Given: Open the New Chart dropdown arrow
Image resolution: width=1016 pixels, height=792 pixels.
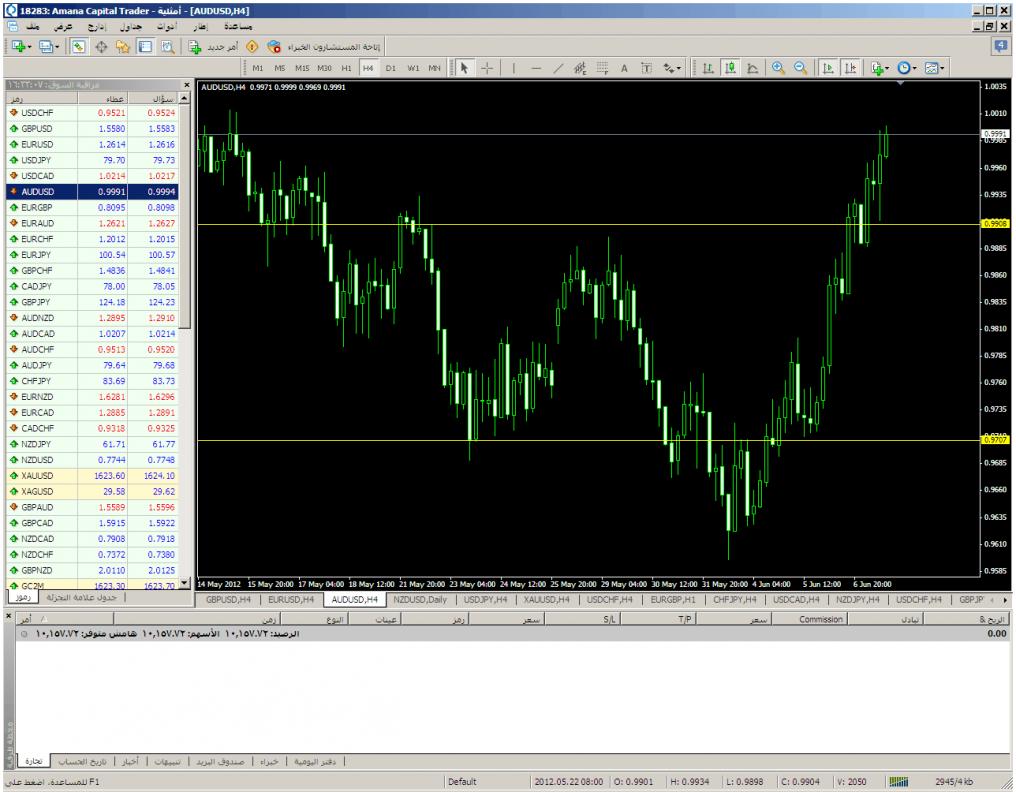Looking at the screenshot, I should point(30,47).
